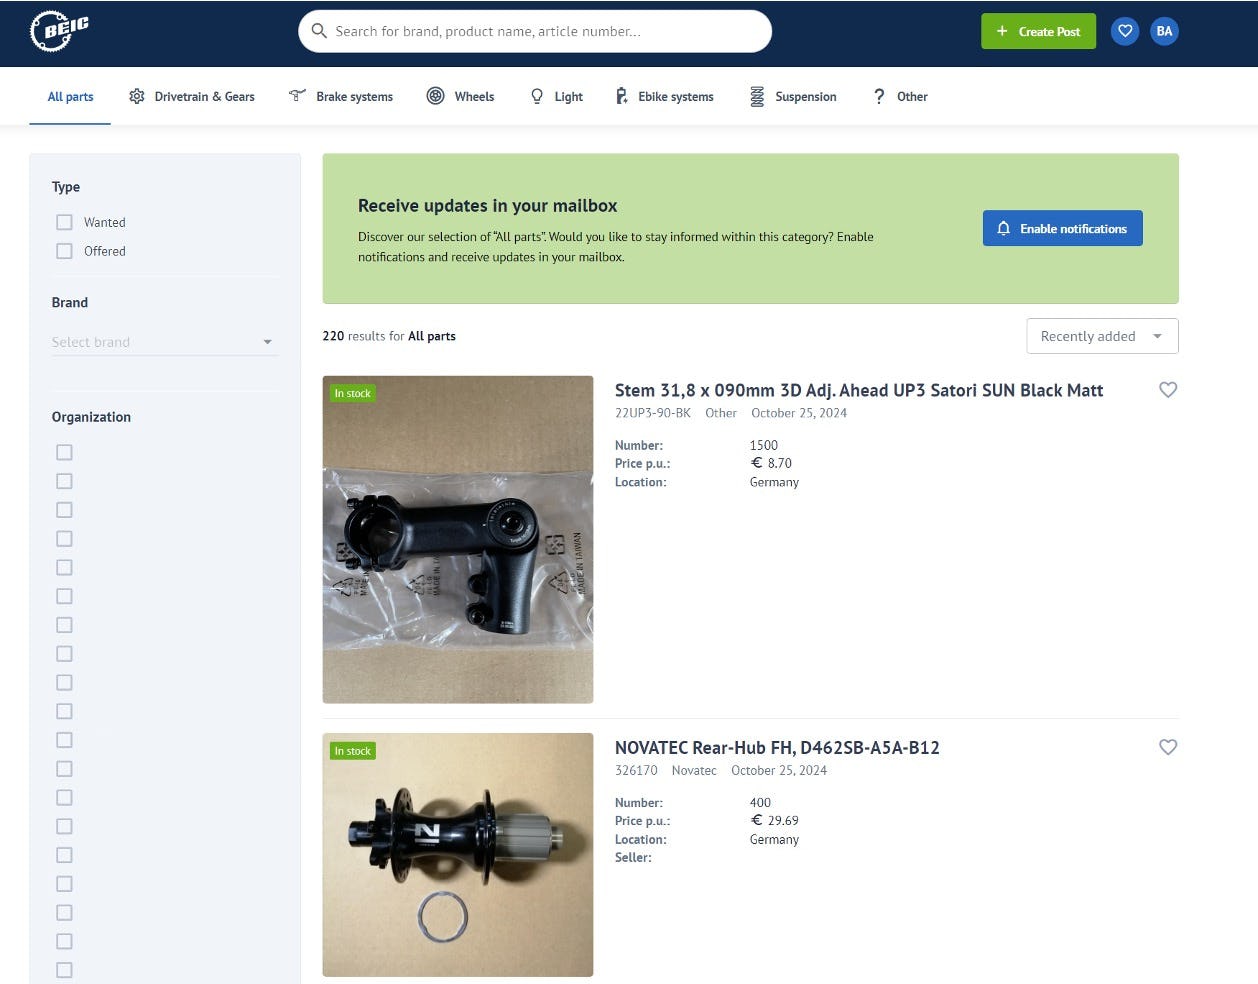
Task: Favorite the Stem Satori SUN listing heart
Action: (x=1167, y=390)
